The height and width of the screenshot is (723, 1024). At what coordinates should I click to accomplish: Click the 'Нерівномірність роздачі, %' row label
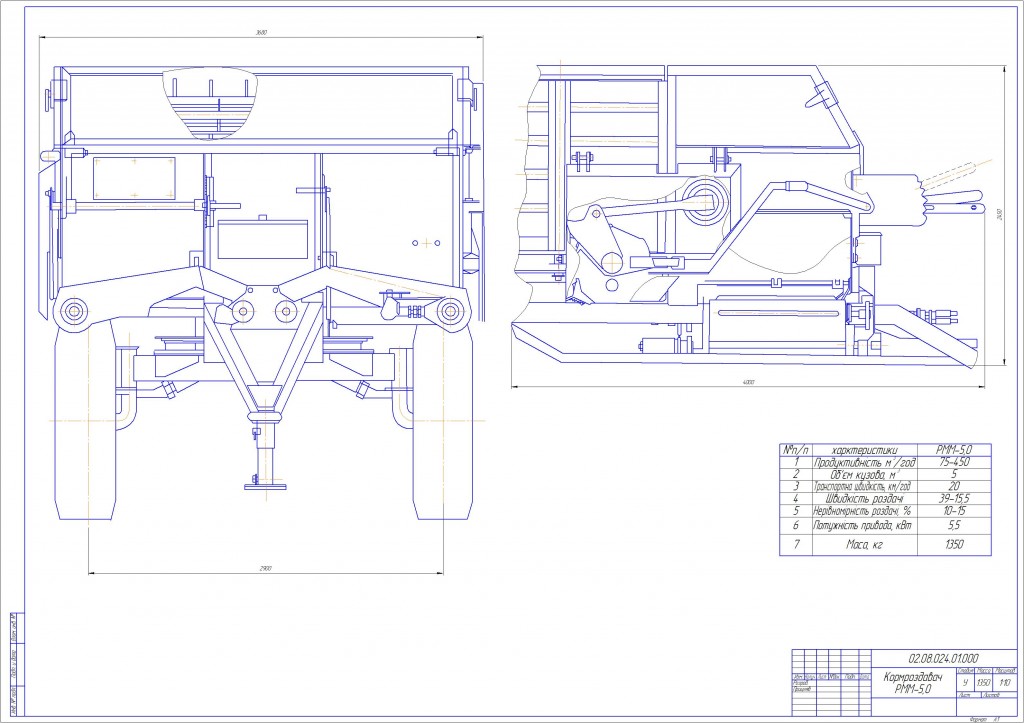[x=862, y=511]
